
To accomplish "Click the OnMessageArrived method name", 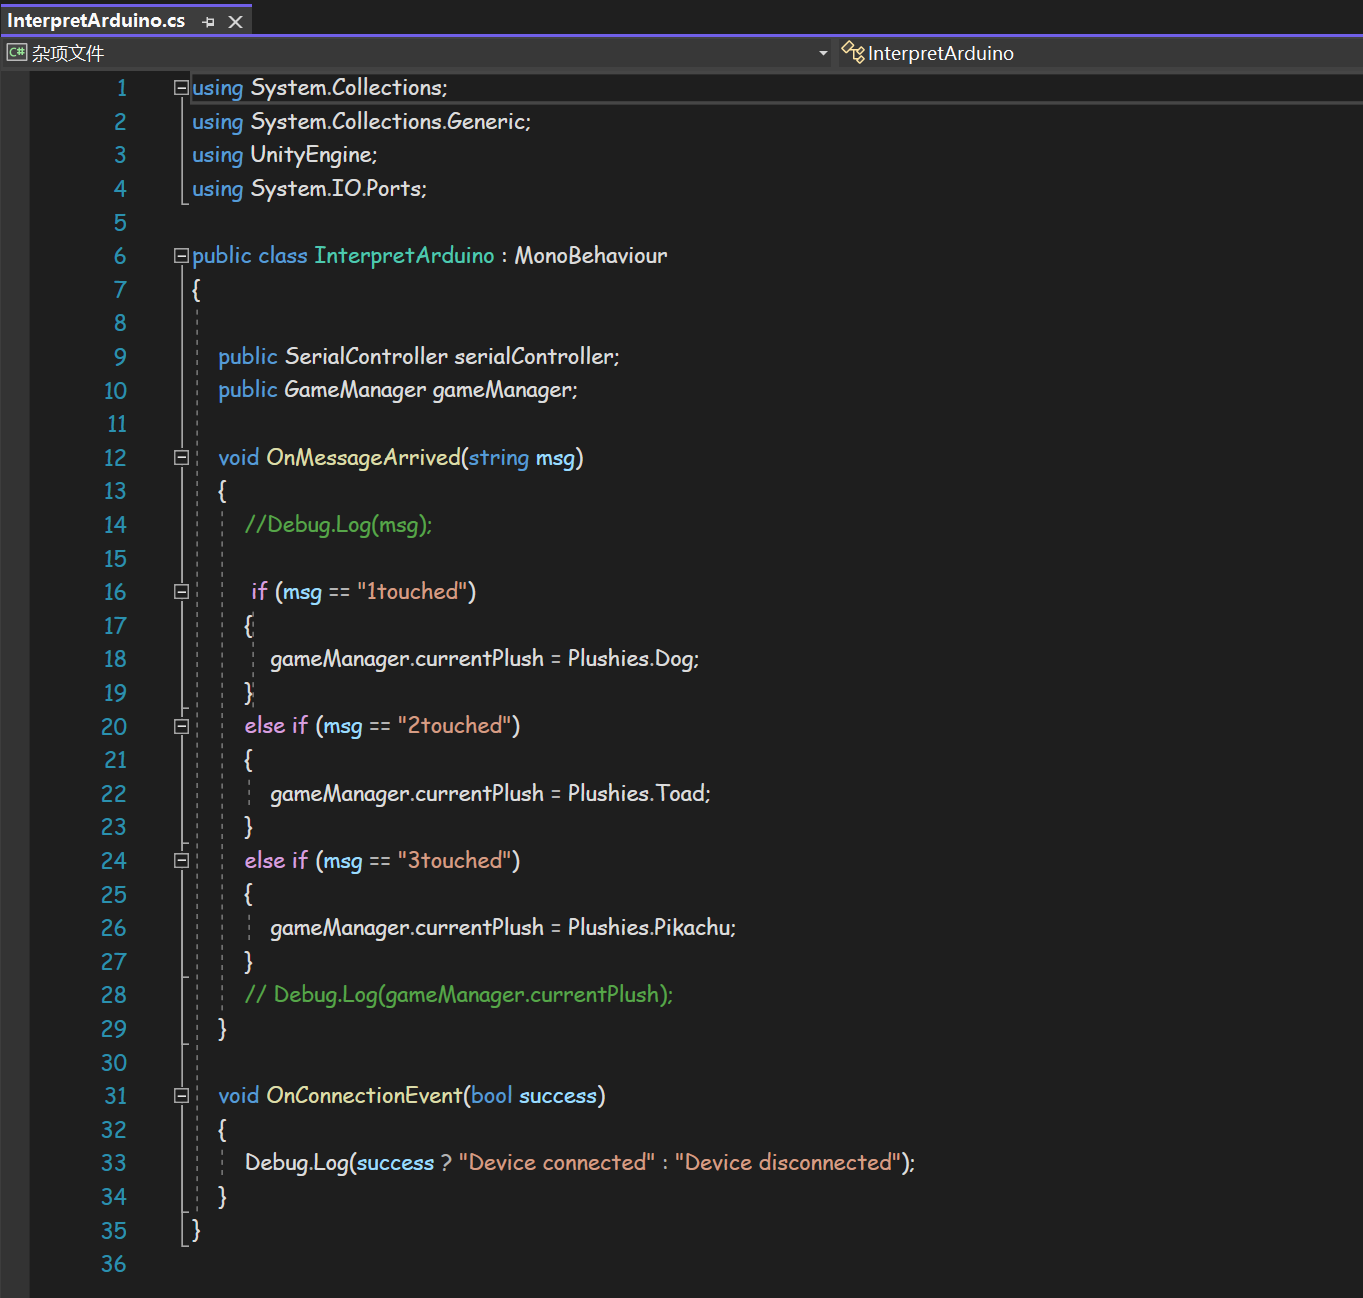I will tap(363, 458).
